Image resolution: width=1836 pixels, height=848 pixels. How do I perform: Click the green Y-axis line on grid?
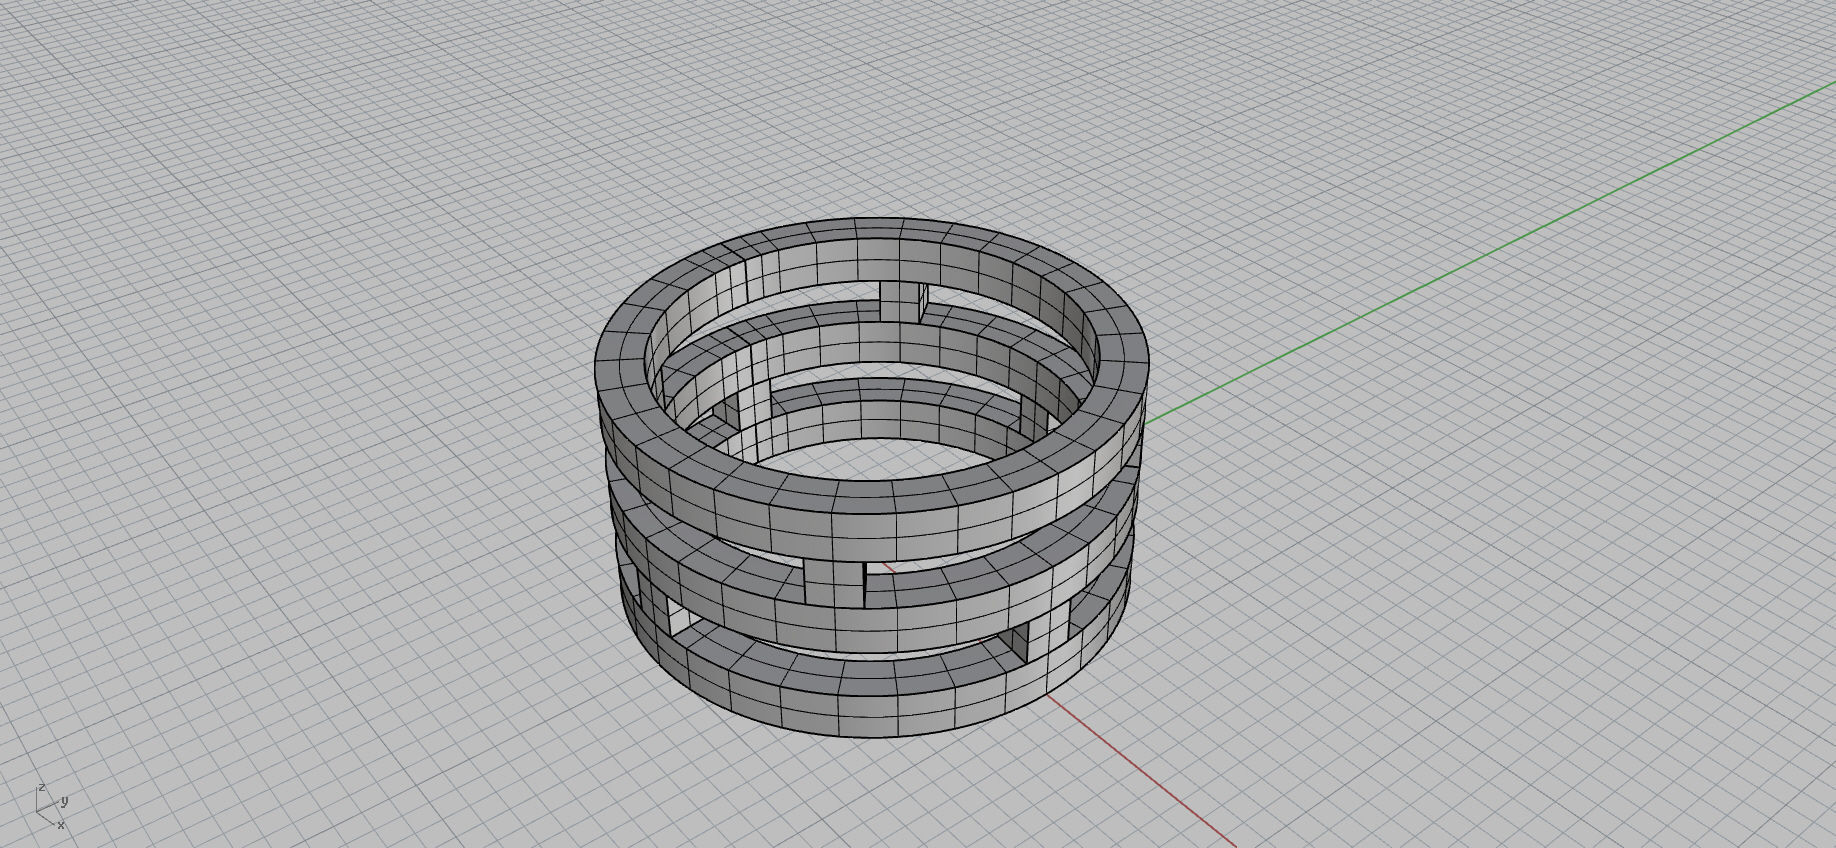tap(1490, 253)
